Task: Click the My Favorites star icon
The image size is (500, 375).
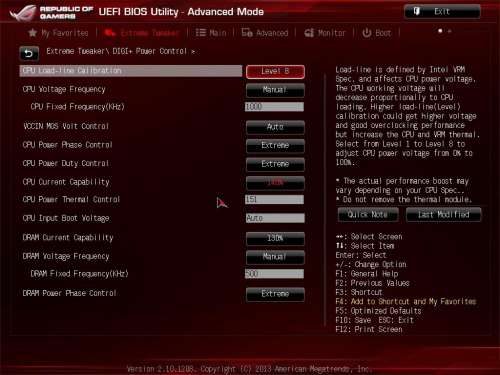Action: pos(32,33)
